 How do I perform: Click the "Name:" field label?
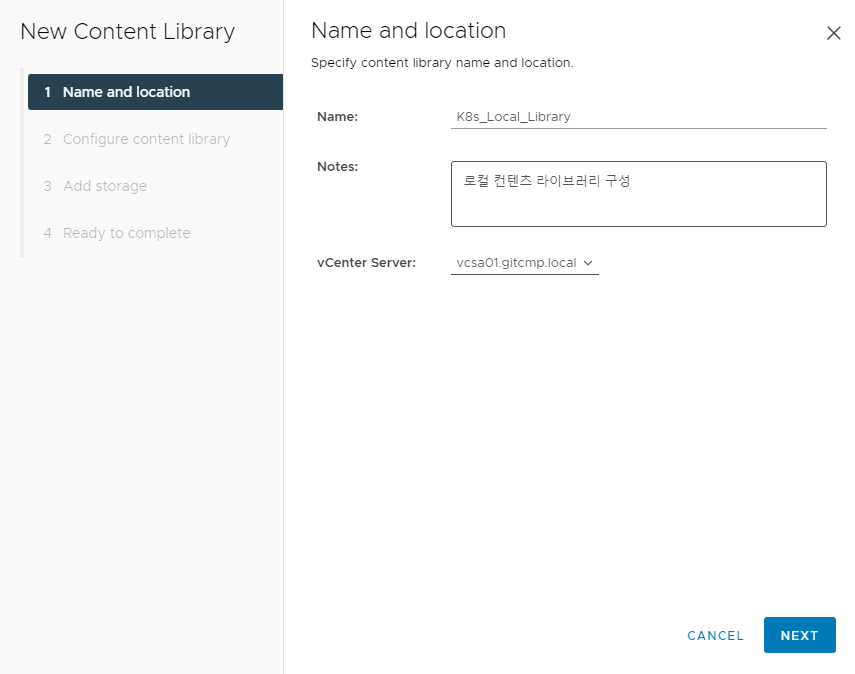338,117
